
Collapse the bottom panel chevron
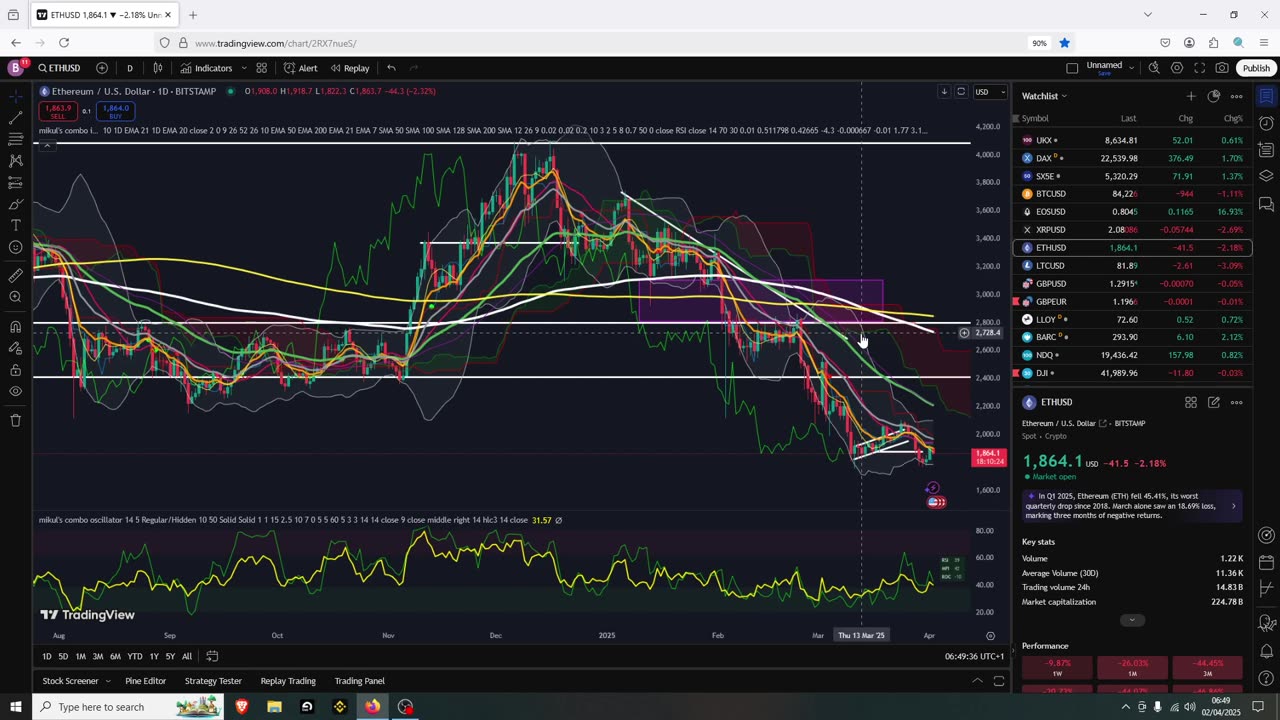[x=977, y=681]
